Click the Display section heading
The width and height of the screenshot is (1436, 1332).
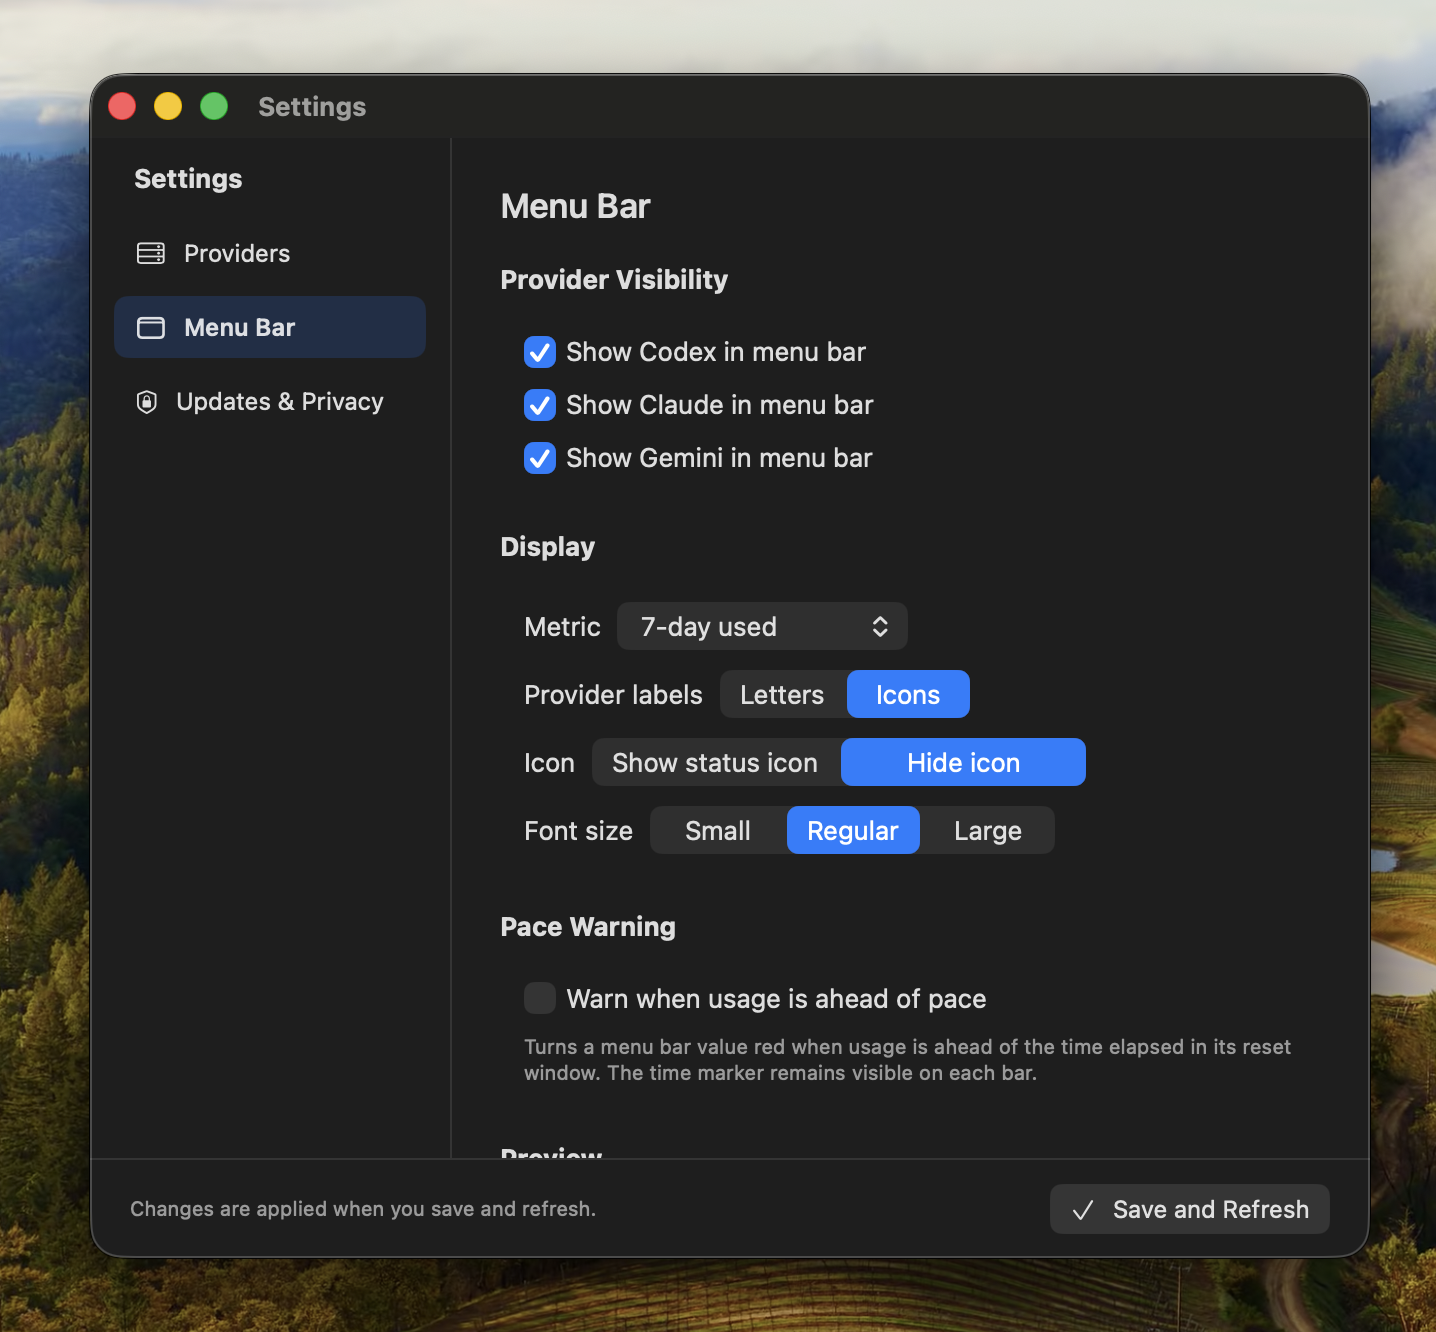548,547
